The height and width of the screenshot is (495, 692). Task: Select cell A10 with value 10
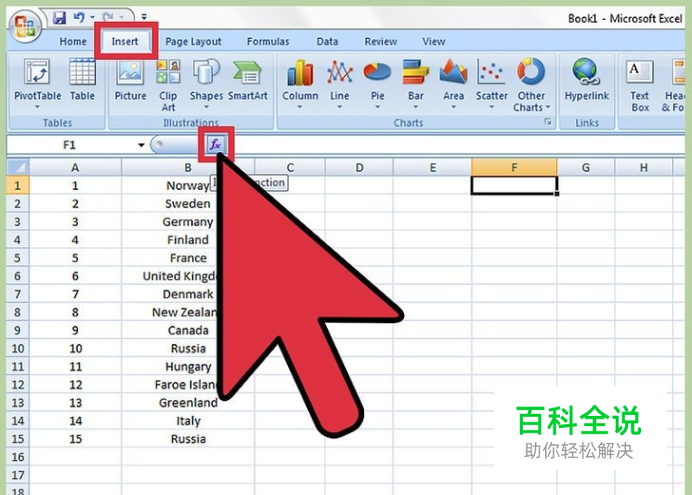(75, 348)
